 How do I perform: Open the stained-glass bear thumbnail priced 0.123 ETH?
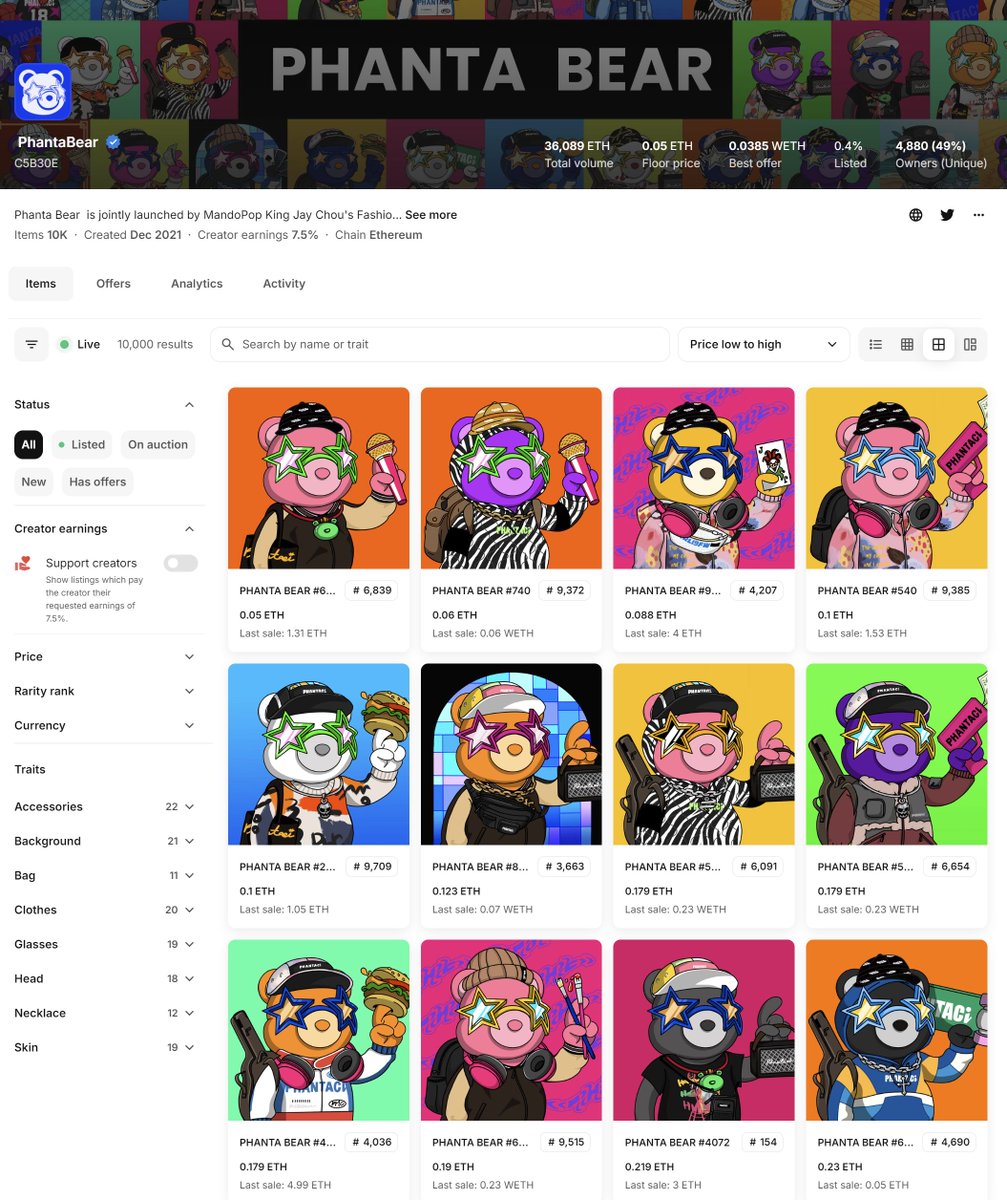point(511,754)
